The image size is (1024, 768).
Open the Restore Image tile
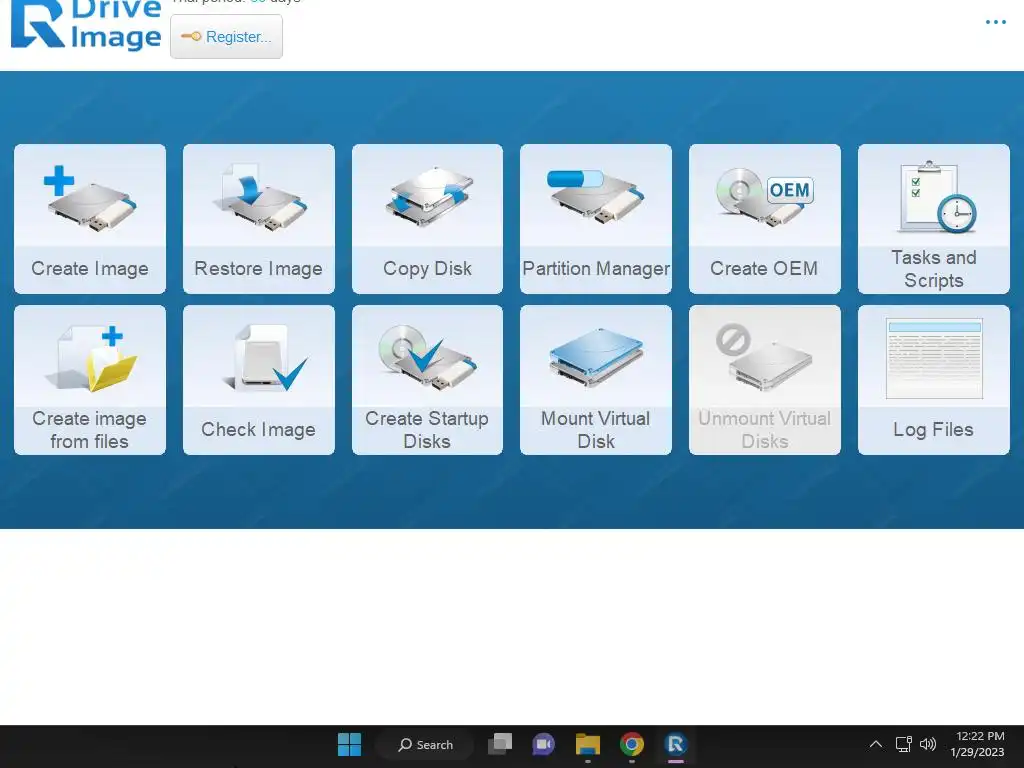tap(259, 219)
